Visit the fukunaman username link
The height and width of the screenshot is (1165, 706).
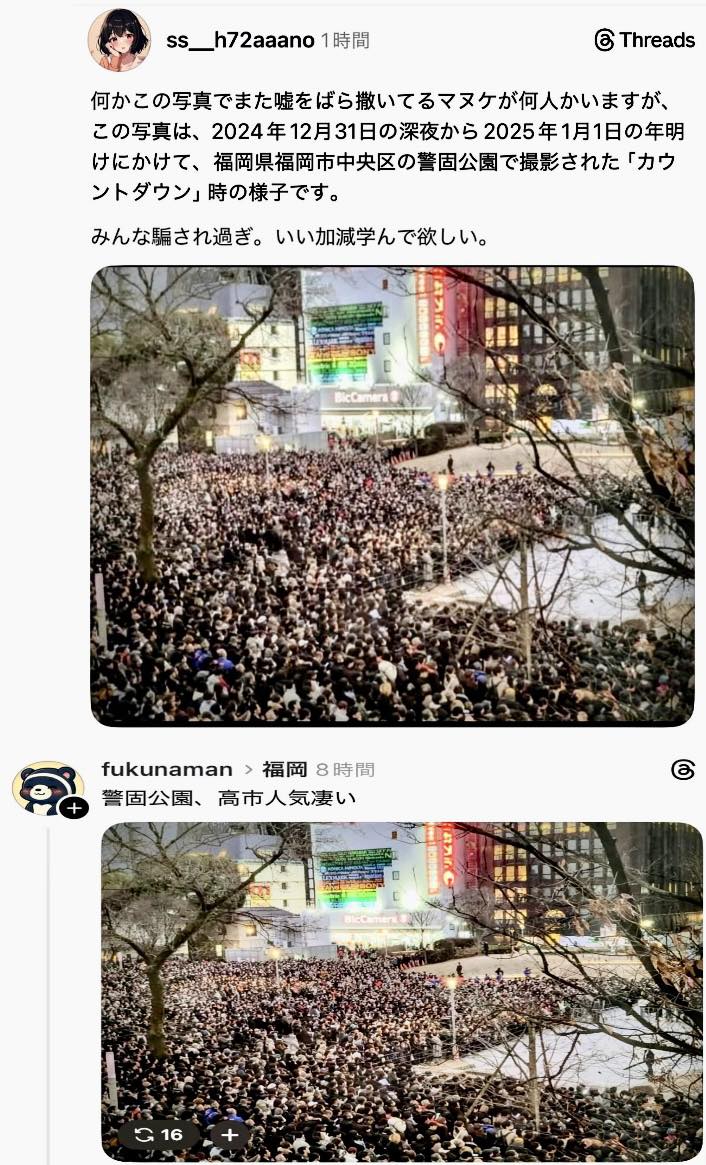click(167, 769)
